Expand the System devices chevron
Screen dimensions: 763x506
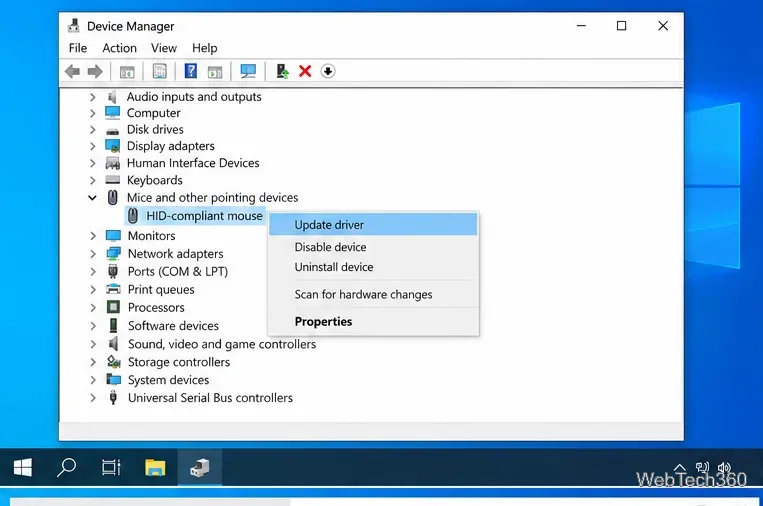click(93, 380)
